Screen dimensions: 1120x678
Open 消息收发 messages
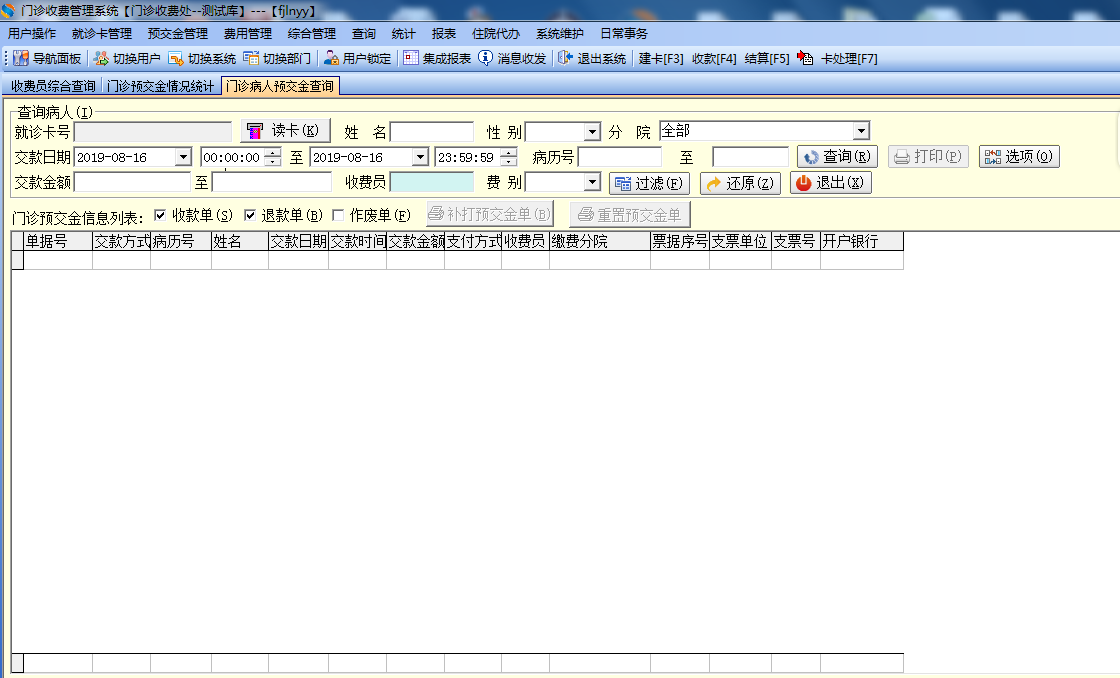click(x=512, y=59)
